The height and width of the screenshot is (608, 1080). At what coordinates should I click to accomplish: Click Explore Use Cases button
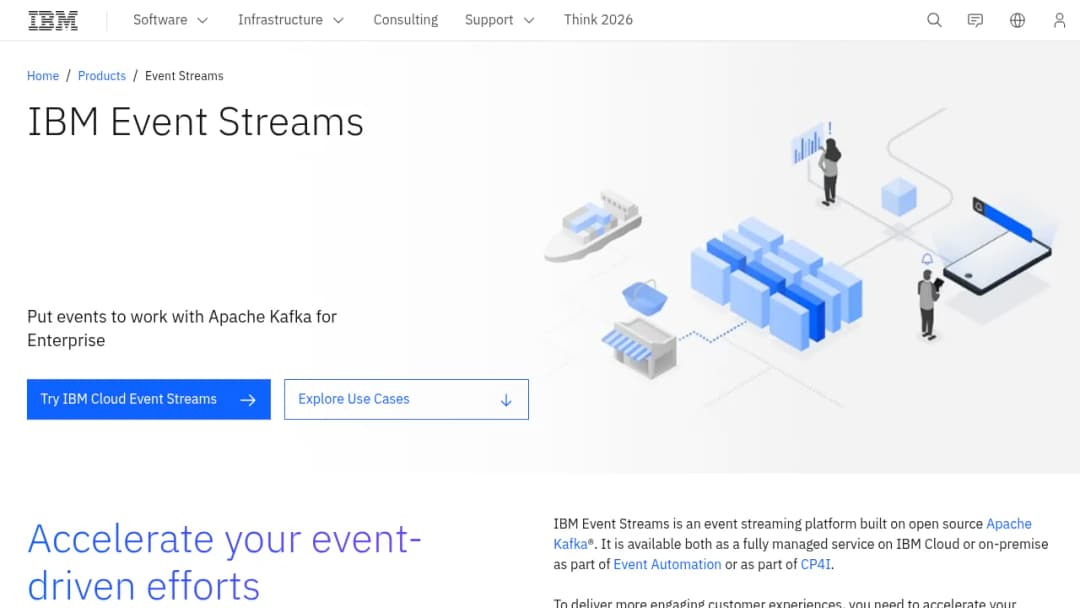point(406,399)
